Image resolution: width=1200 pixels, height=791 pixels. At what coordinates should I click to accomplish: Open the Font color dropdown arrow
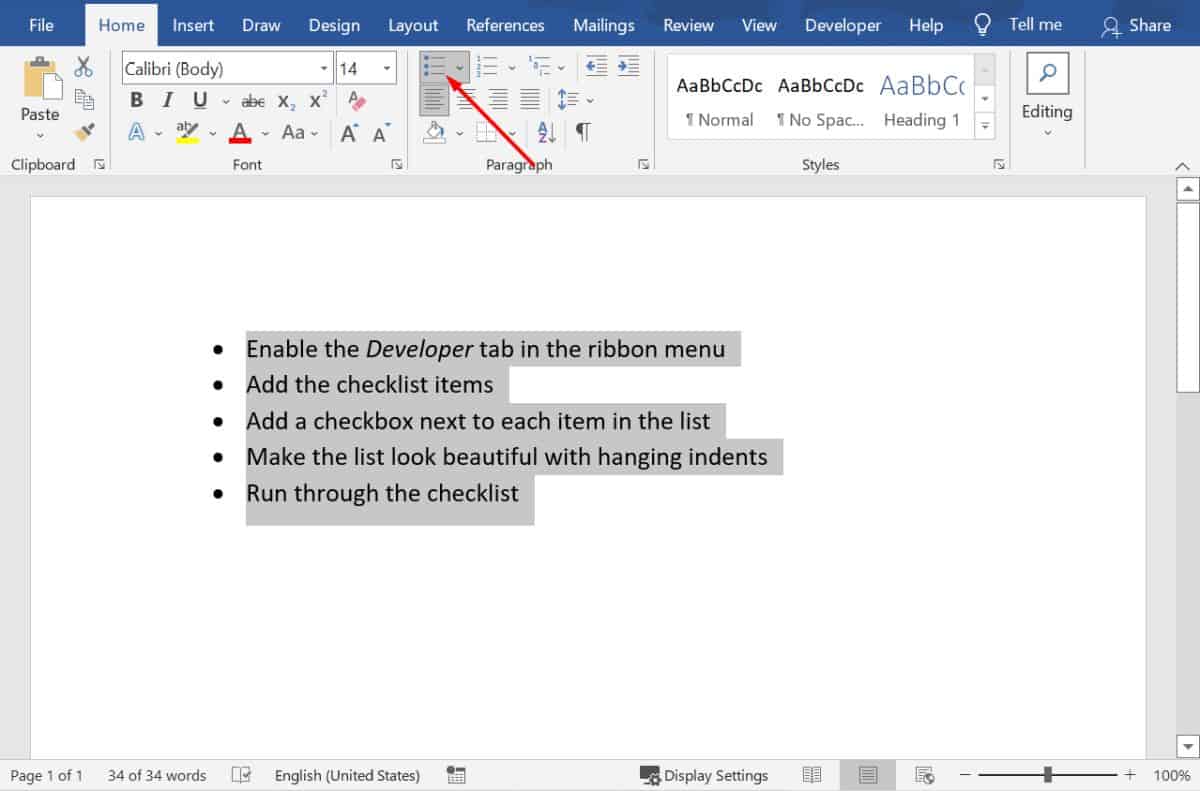265,132
